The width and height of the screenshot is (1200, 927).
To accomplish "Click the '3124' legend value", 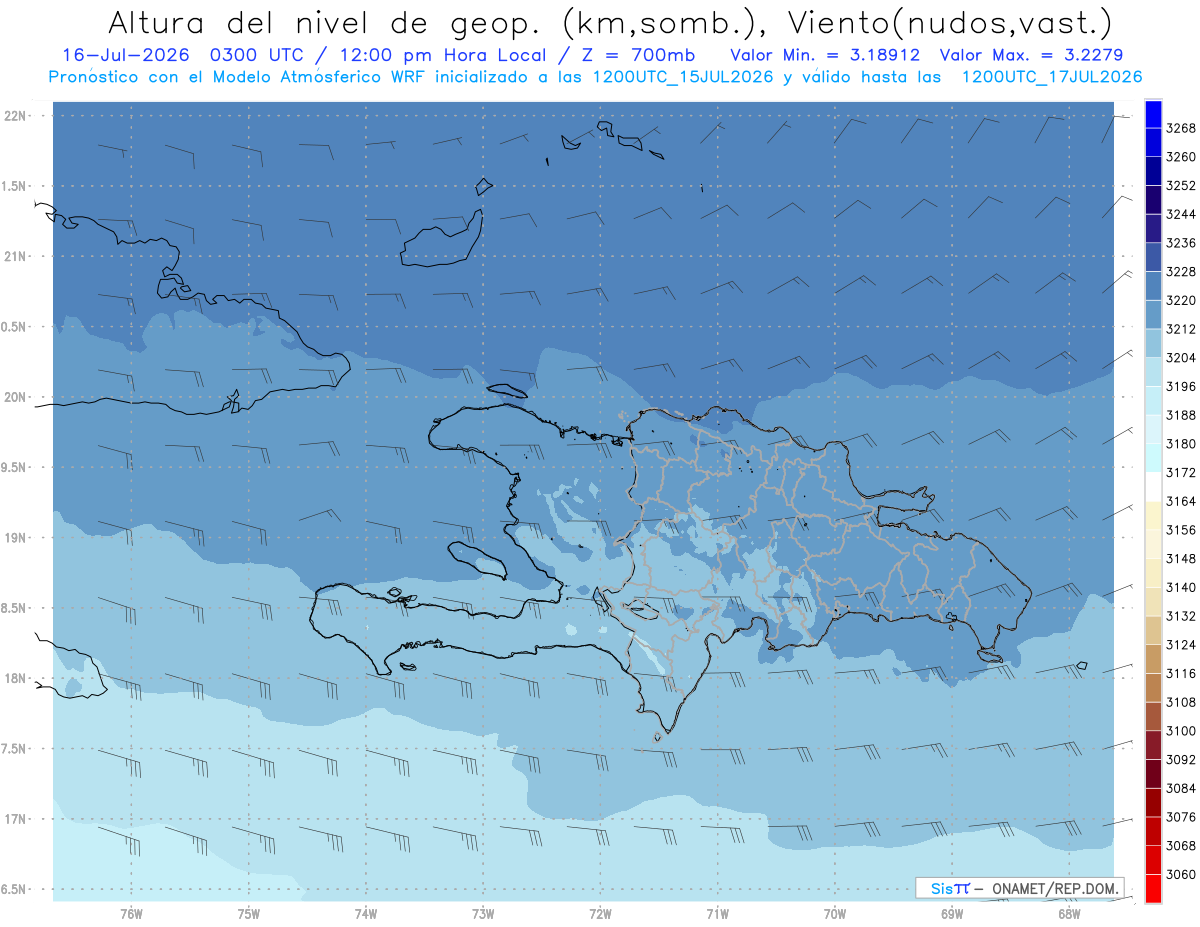I will tap(1181, 645).
